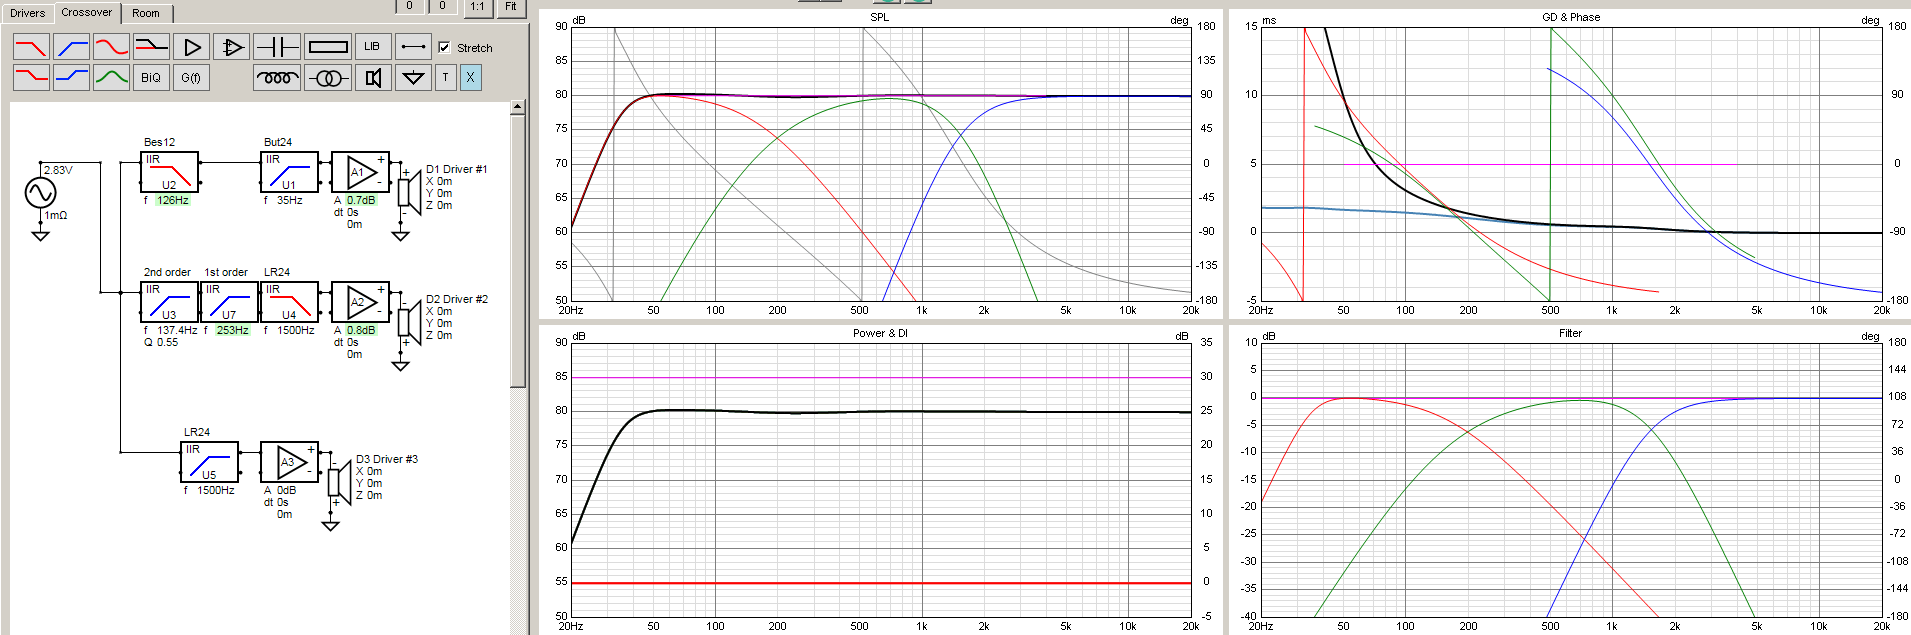Click the 0.7dB gain value under A1
This screenshot has width=1911, height=635.
(361, 200)
